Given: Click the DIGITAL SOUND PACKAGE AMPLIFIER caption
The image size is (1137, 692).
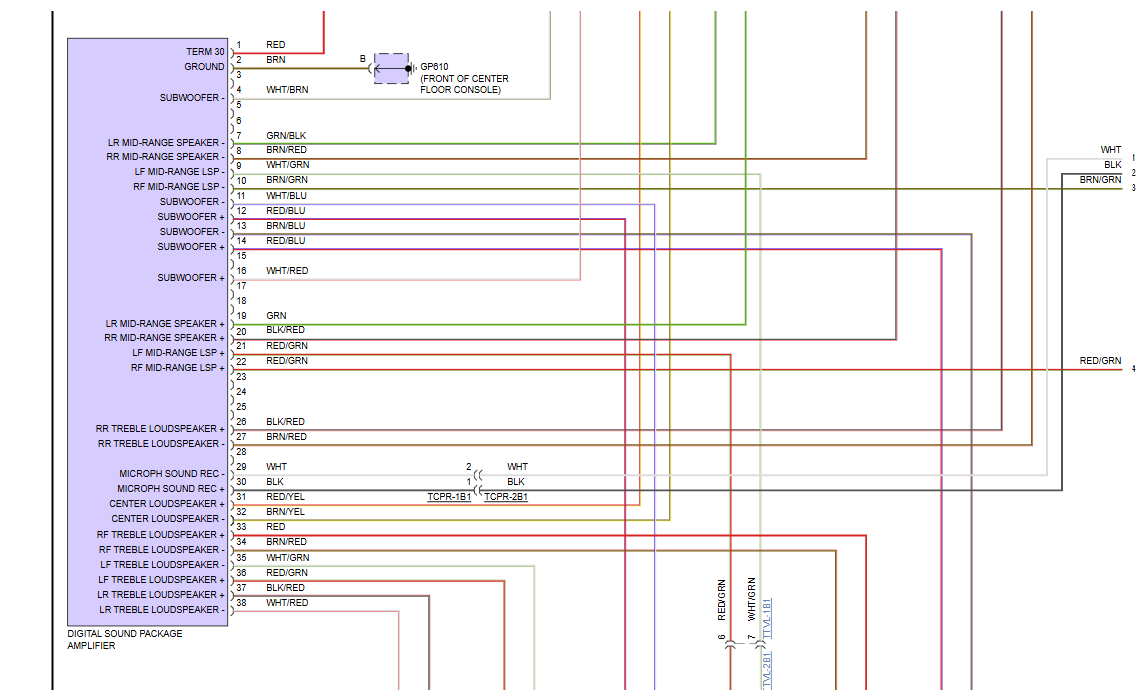Looking at the screenshot, I should (125, 639).
